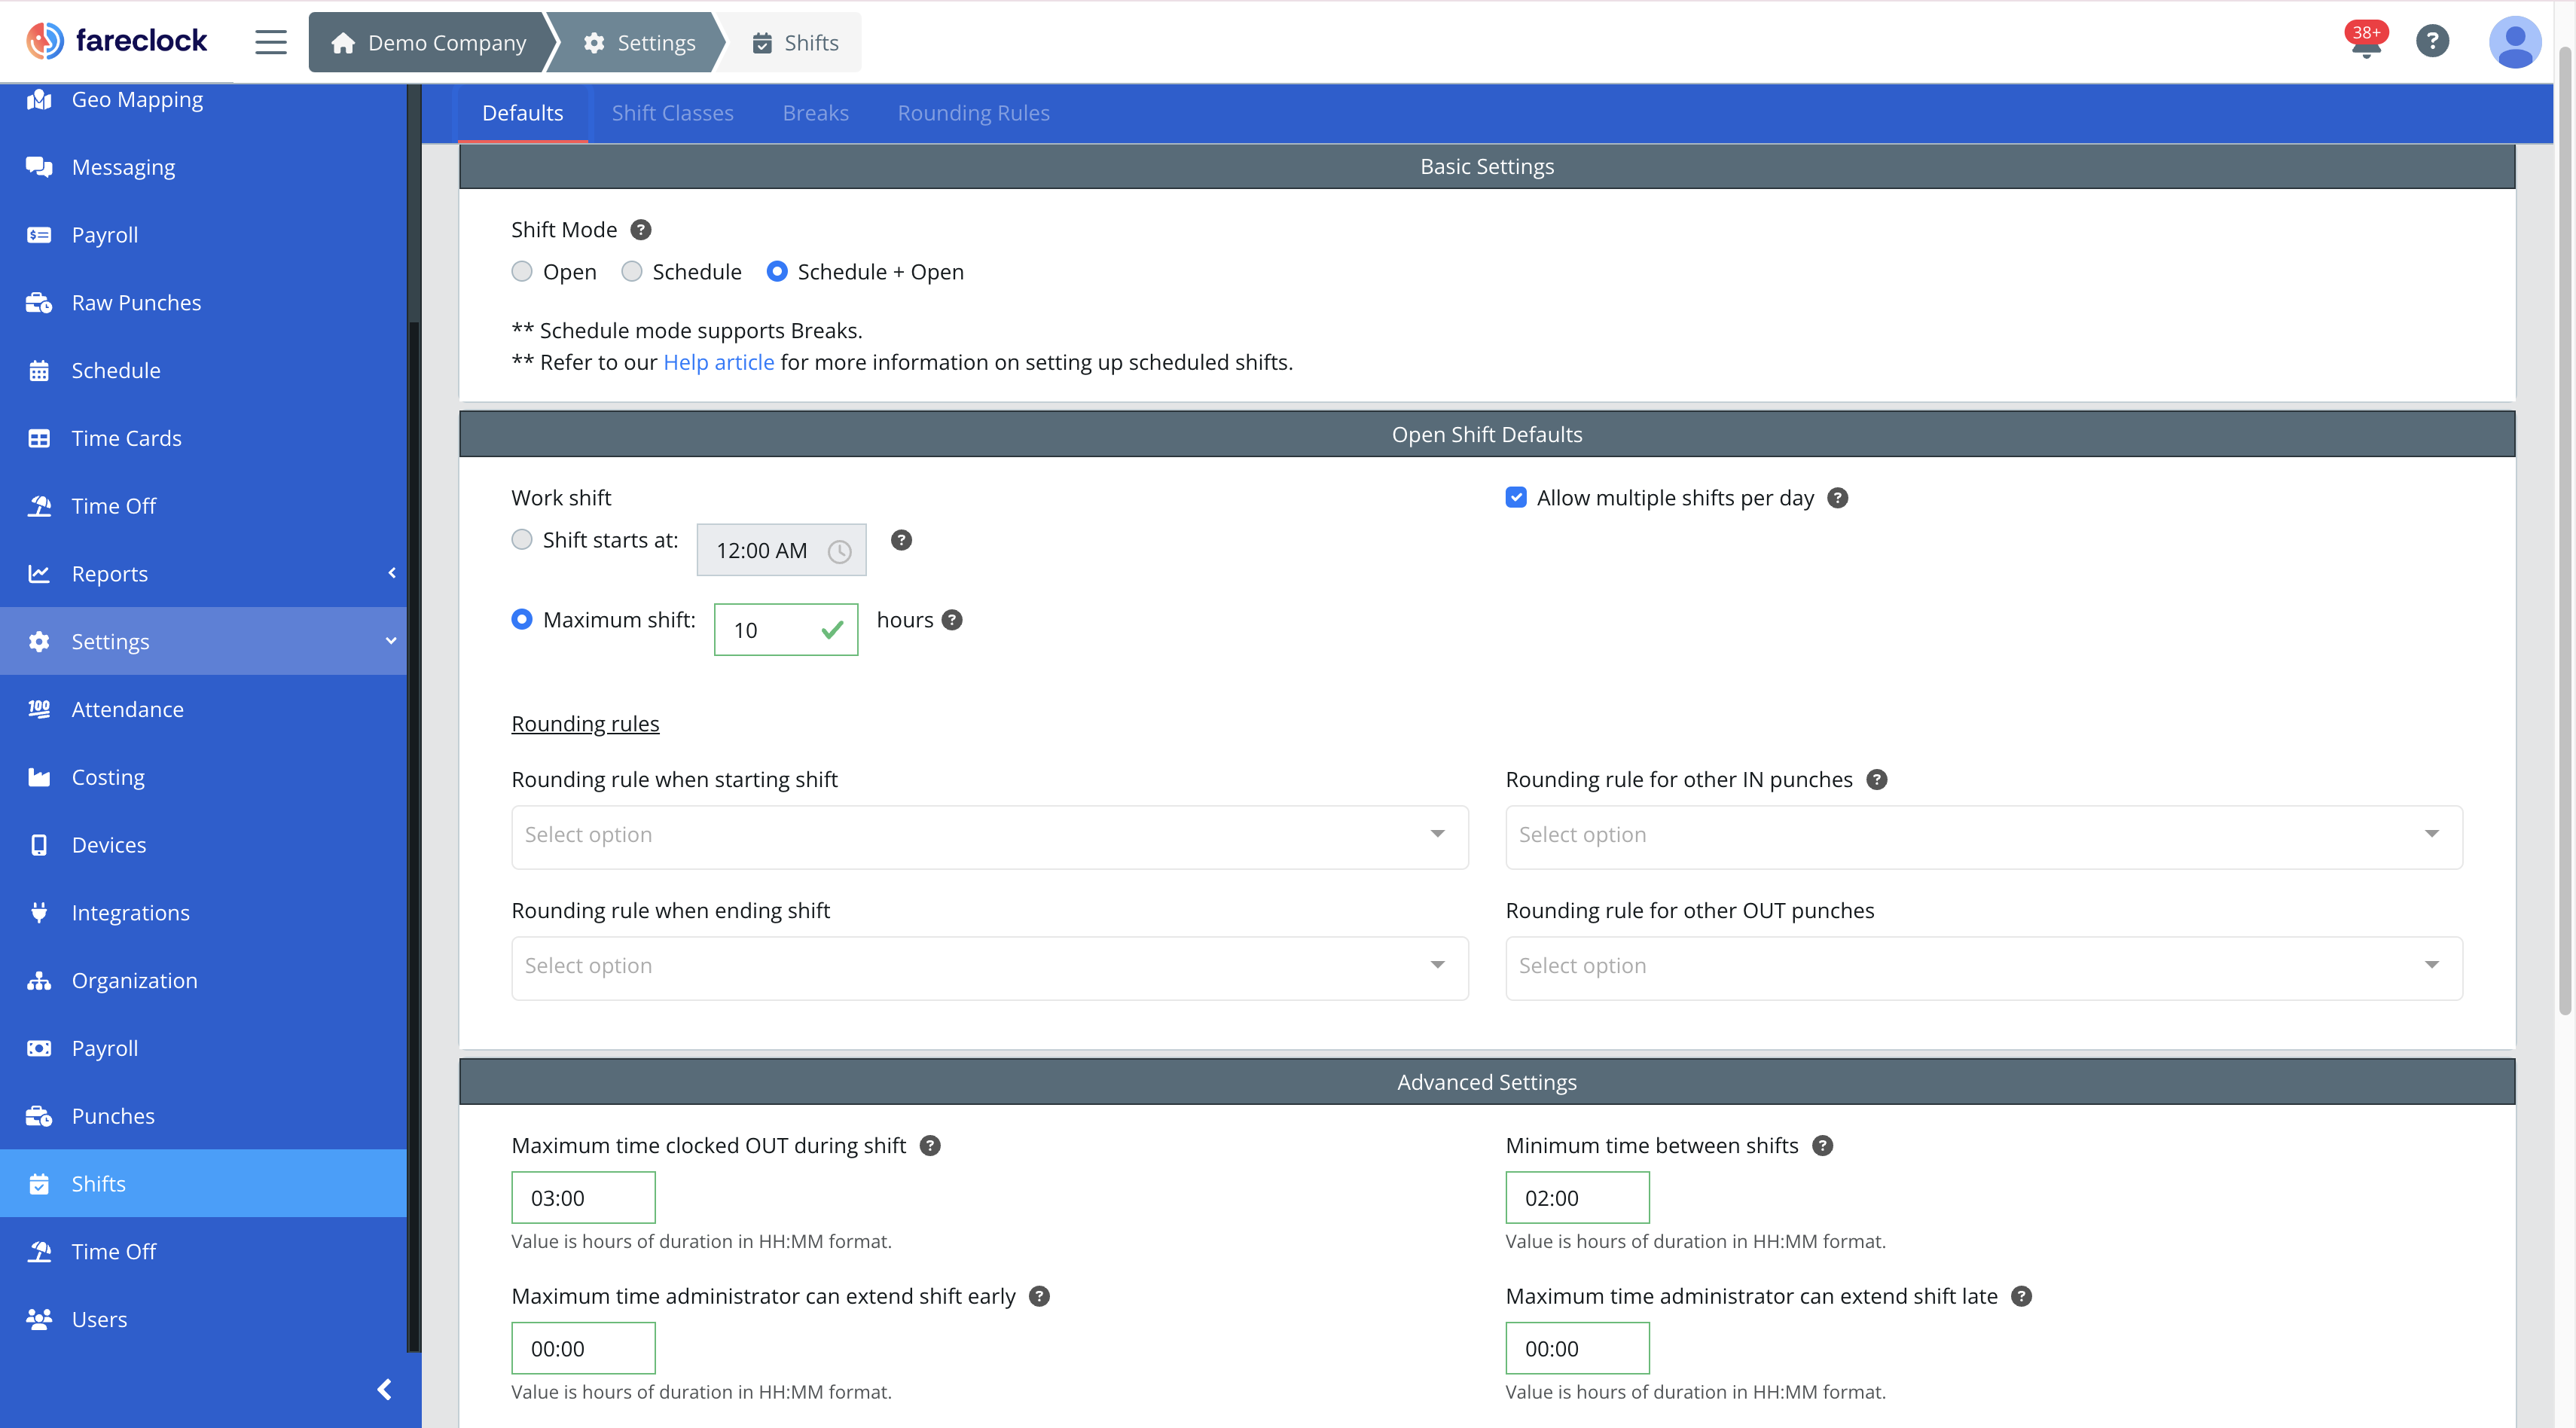This screenshot has height=1428, width=2576.
Task: Click Shift Mode help tooltip icon
Action: click(x=641, y=230)
